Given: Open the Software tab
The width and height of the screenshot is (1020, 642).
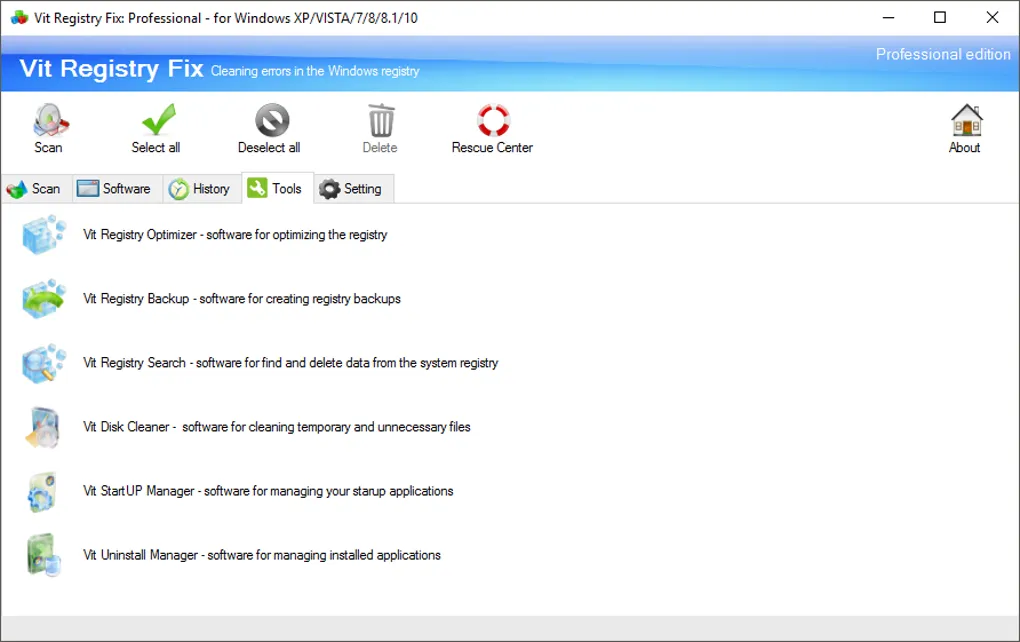Looking at the screenshot, I should 115,189.
